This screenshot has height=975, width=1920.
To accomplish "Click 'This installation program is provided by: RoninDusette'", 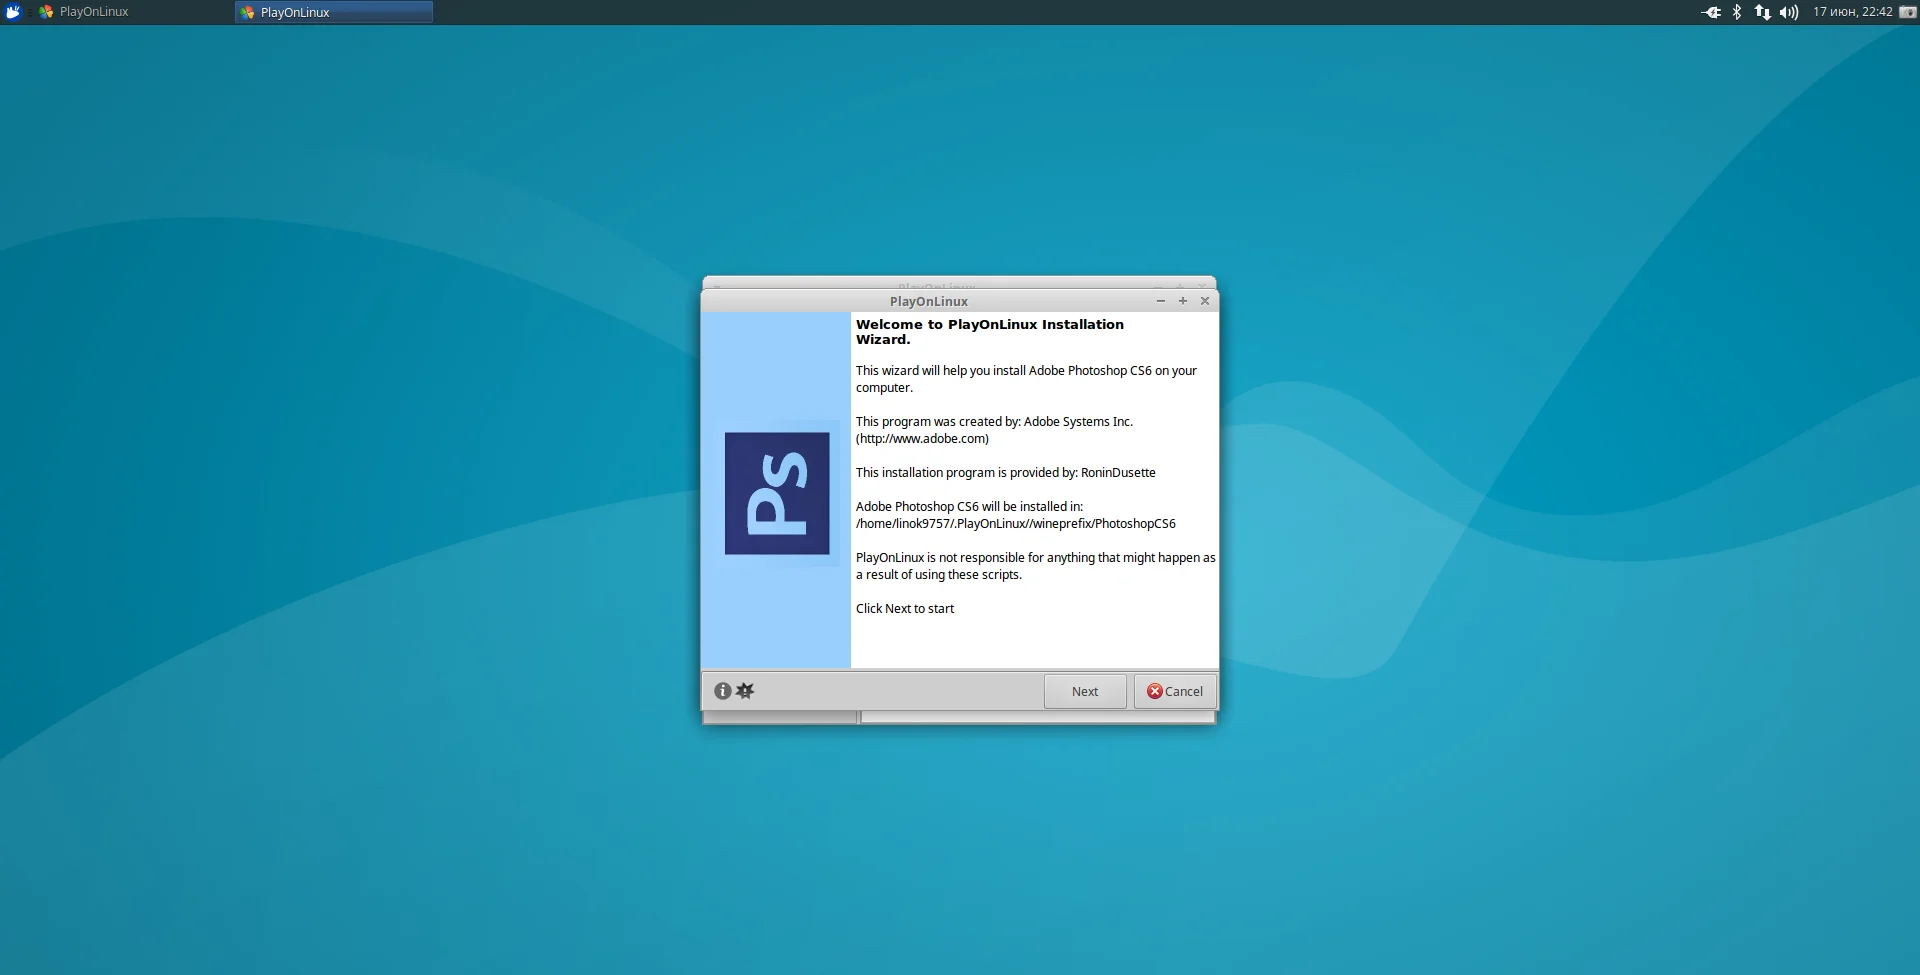I will (x=1006, y=473).
